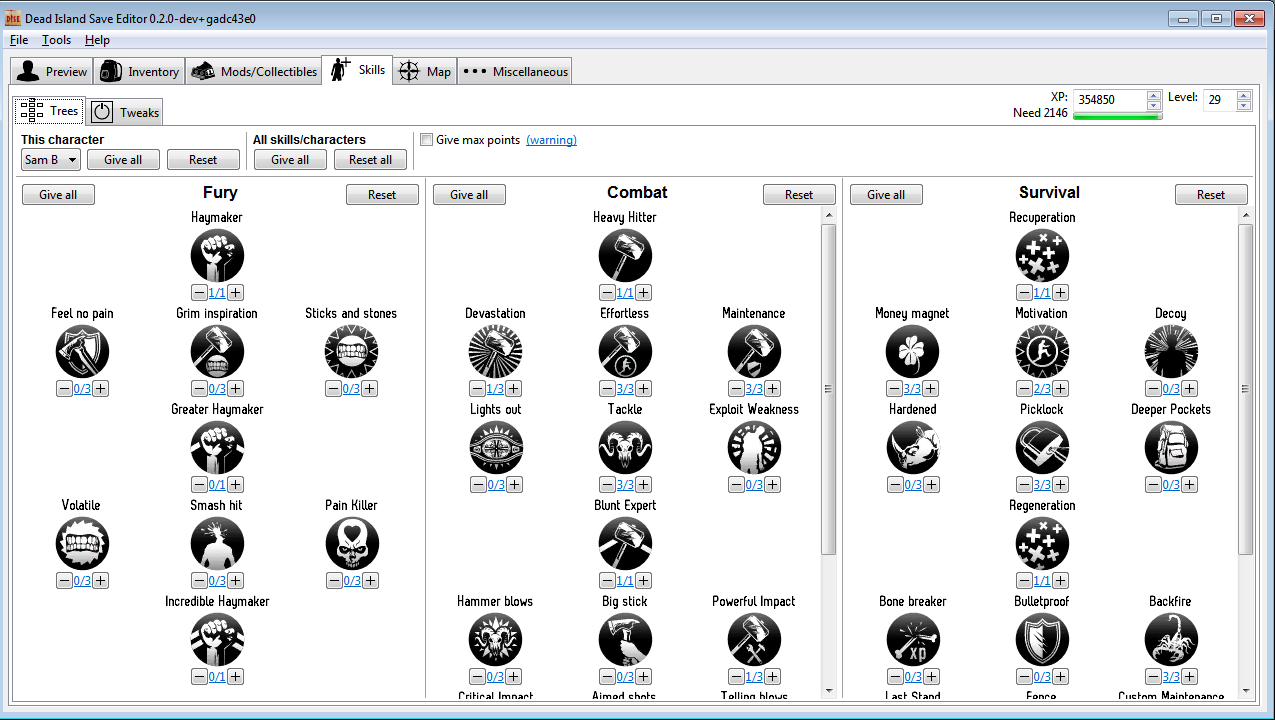Click the Hardened rhino icon

[x=912, y=447]
